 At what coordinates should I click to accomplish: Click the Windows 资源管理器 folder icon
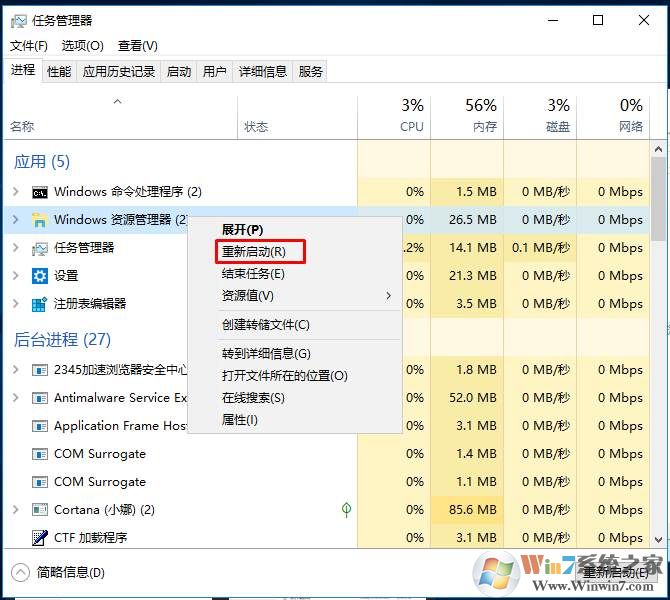[x=40, y=220]
